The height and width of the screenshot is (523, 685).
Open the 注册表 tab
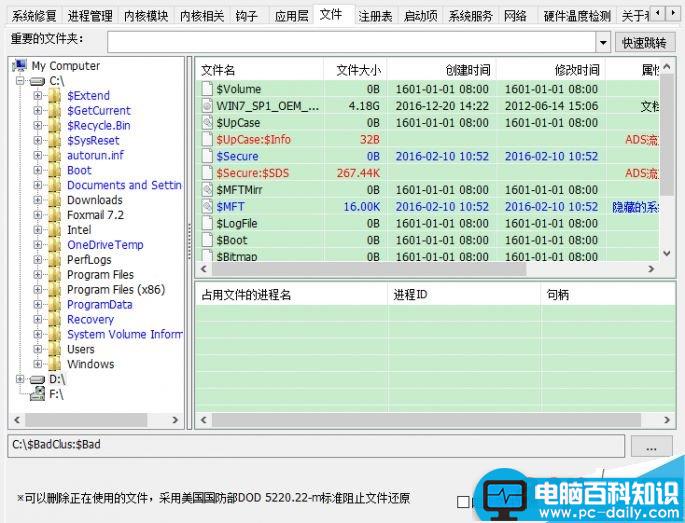pyautogui.click(x=375, y=16)
